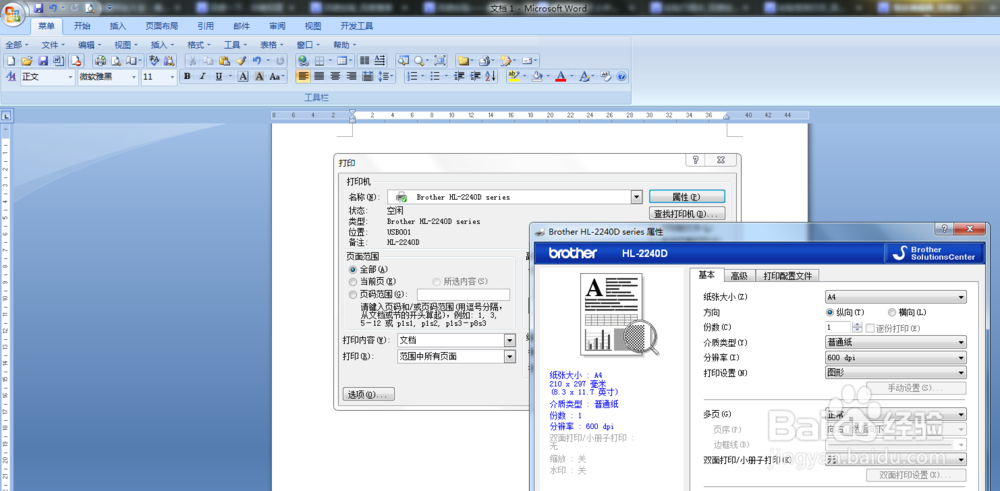The width and height of the screenshot is (1000, 491).
Task: Click the undo arrow in the menu toolbar
Action: pos(257,61)
